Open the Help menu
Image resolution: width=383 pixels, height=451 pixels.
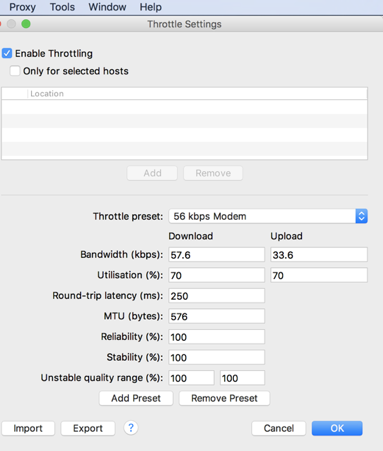(x=151, y=7)
